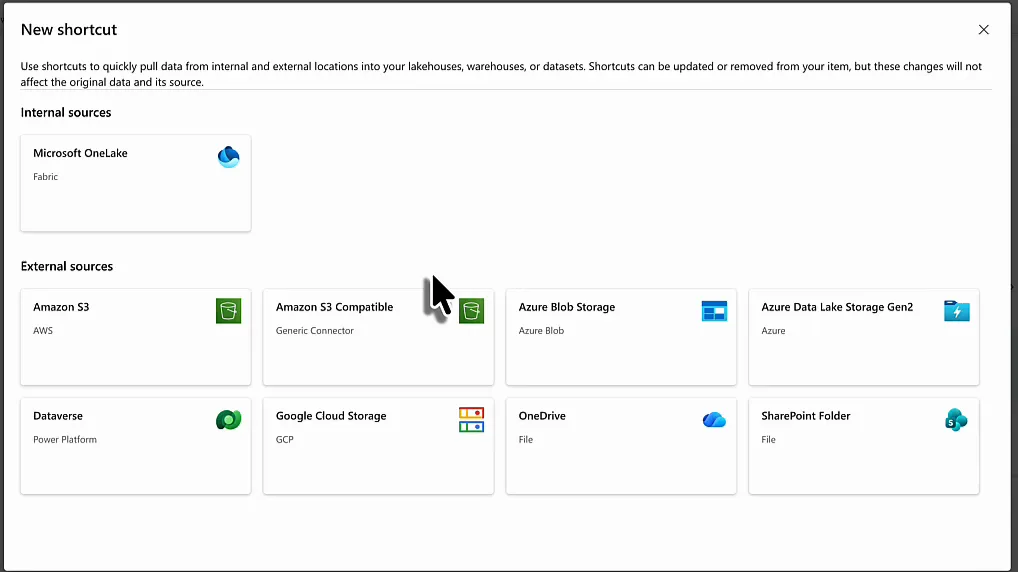Click the File subtitle under OneDrive
The height and width of the screenshot is (572, 1018).
pyautogui.click(x=526, y=440)
